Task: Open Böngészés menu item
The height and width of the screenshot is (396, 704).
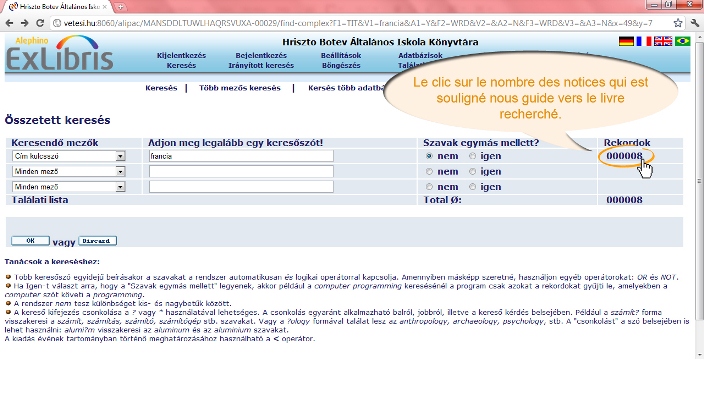Action: point(341,65)
